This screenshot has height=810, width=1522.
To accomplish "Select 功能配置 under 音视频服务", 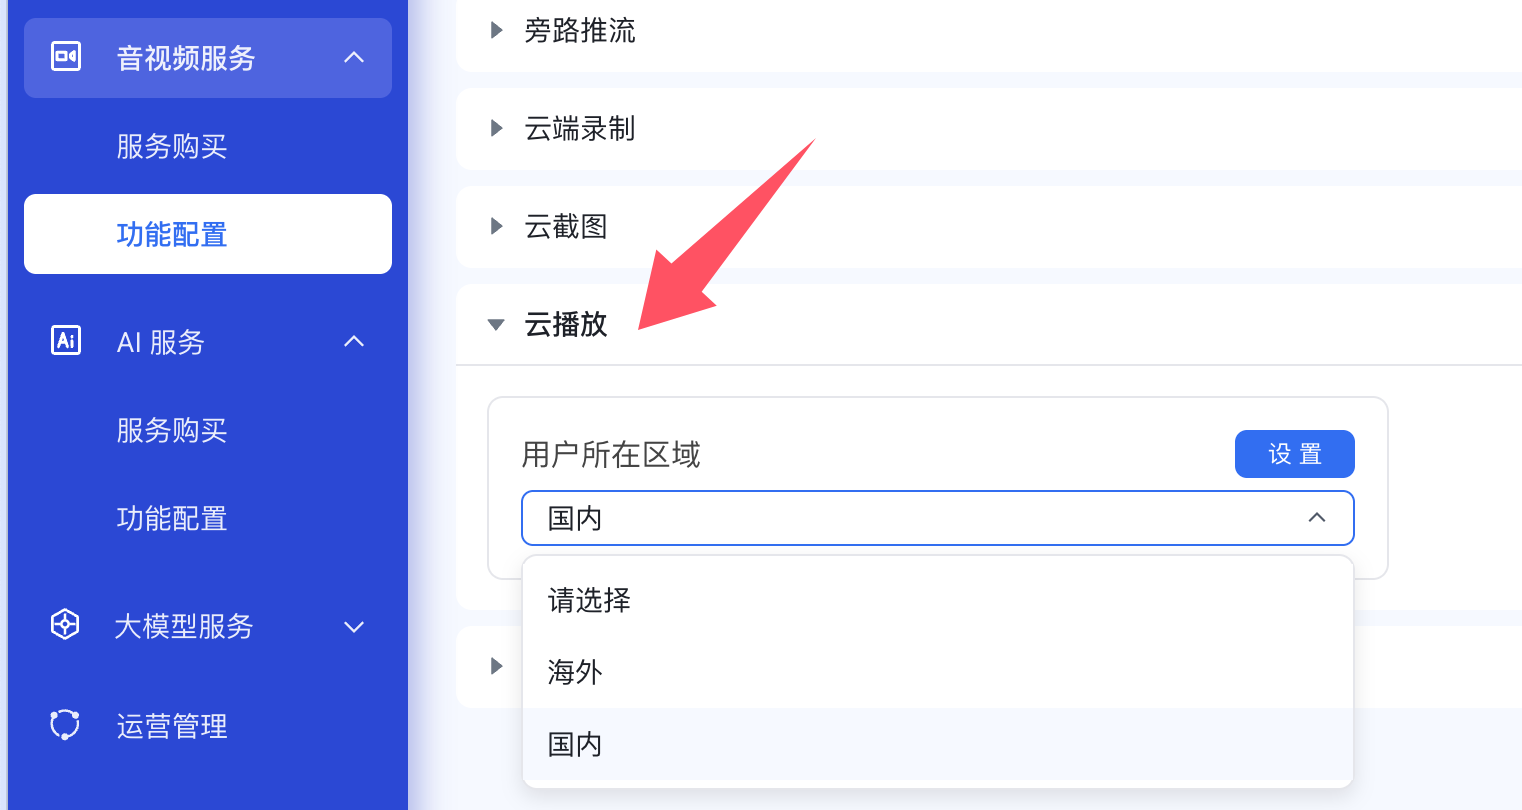I will pos(172,235).
